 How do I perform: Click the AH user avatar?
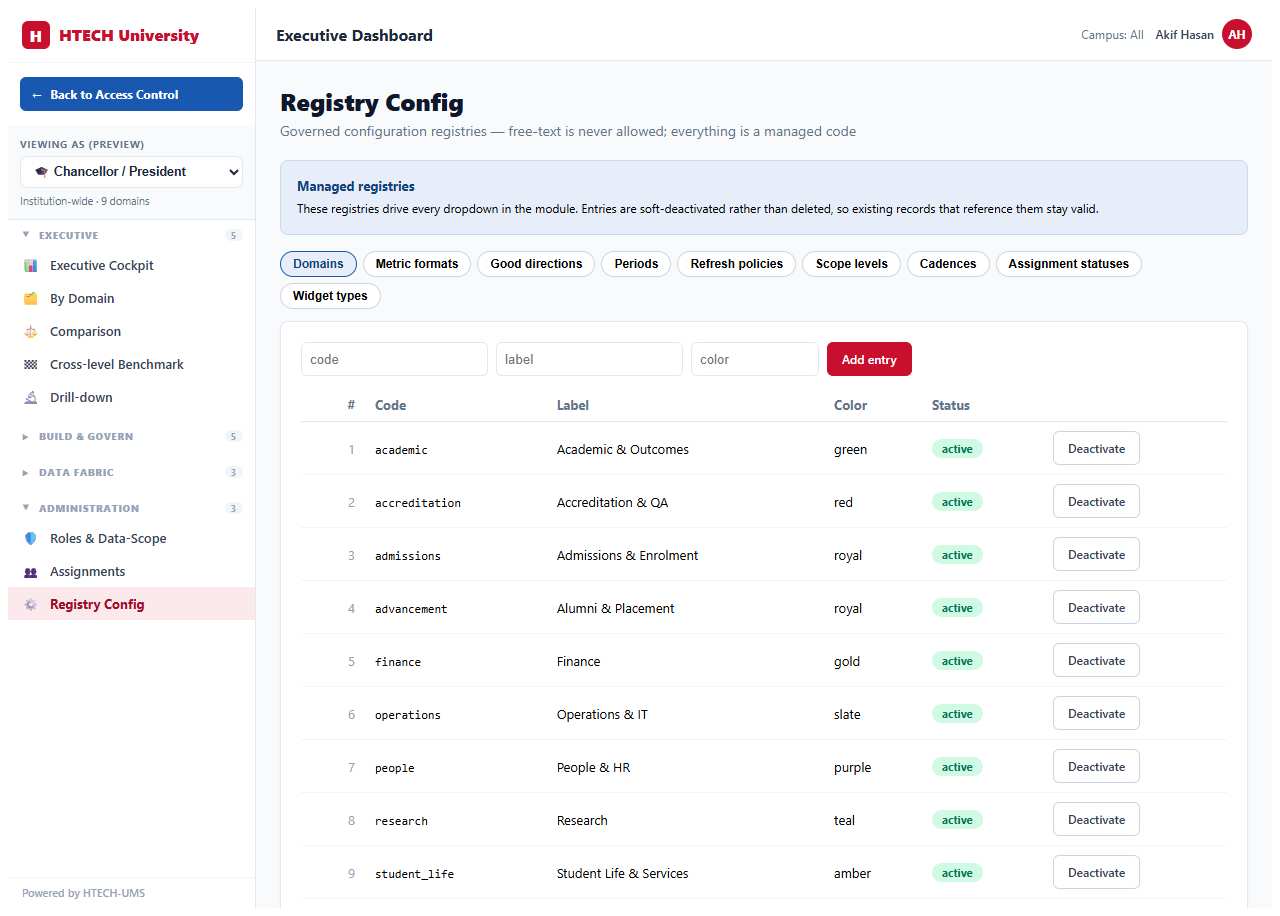1237,35
